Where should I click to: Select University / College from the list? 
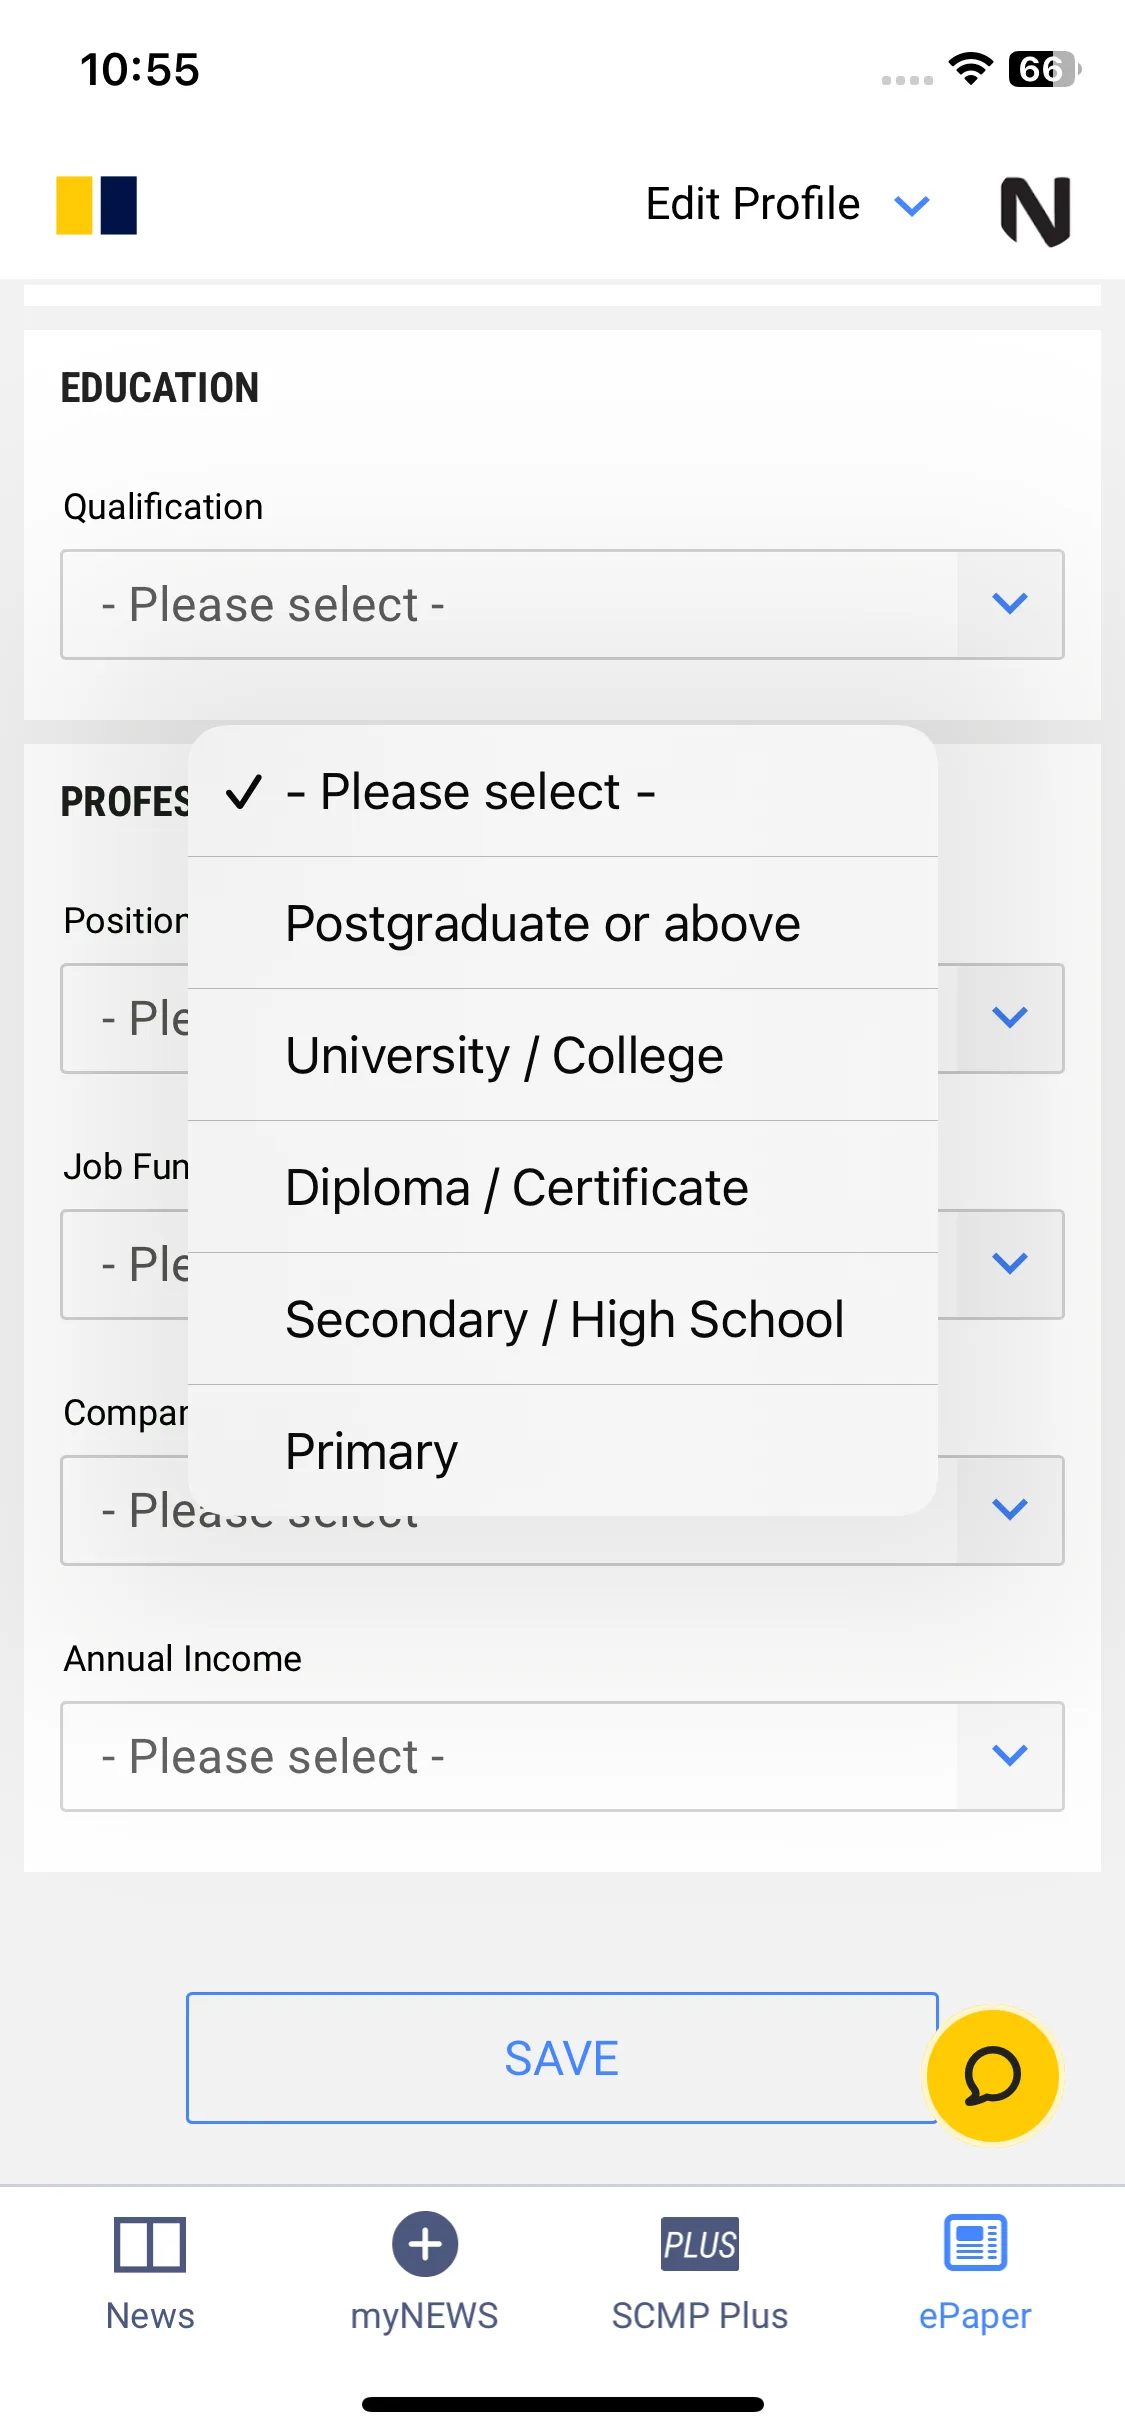point(562,1055)
